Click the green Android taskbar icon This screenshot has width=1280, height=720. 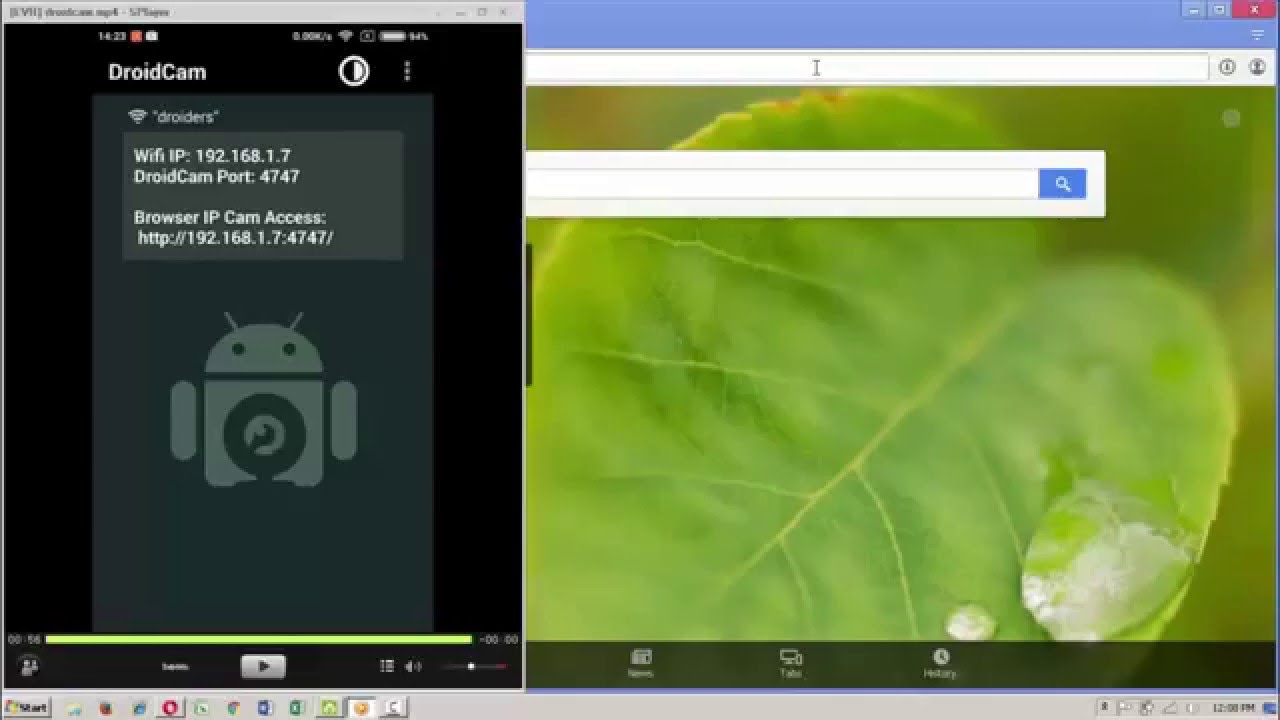point(330,708)
